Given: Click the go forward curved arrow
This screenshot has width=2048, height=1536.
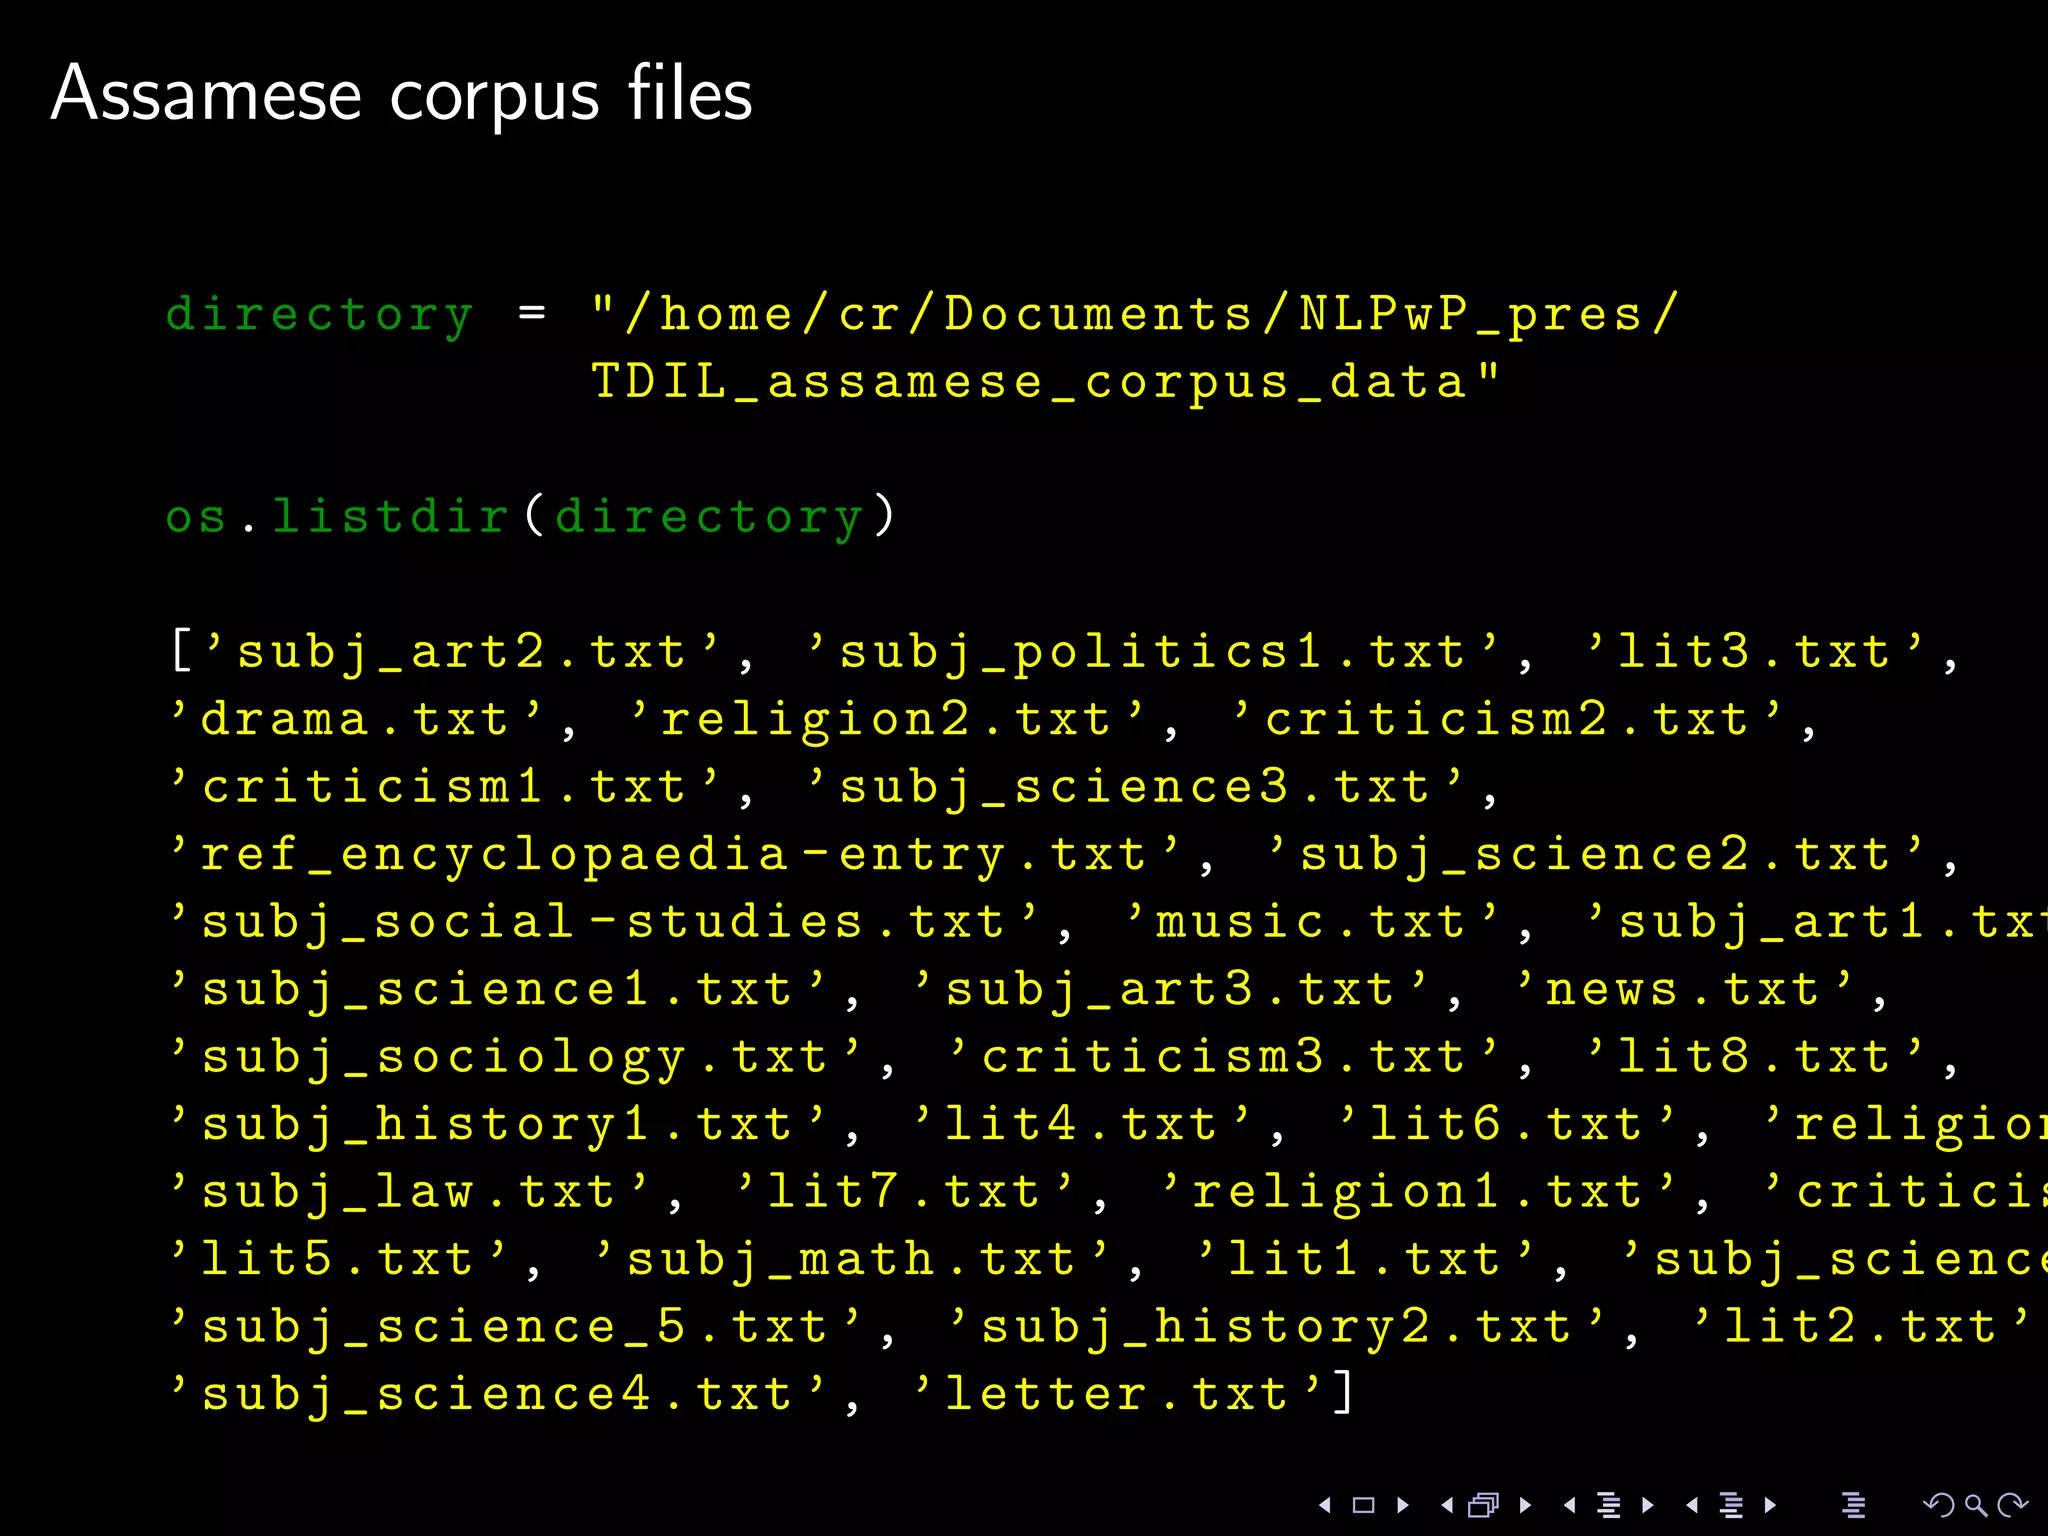Looking at the screenshot, I should click(2012, 1505).
